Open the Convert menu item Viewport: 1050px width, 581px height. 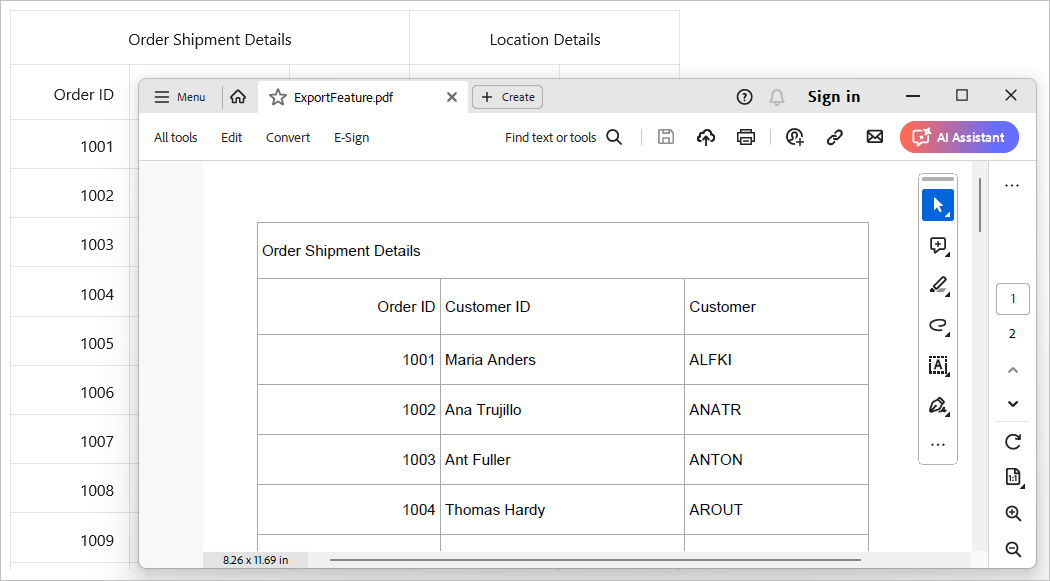(288, 138)
